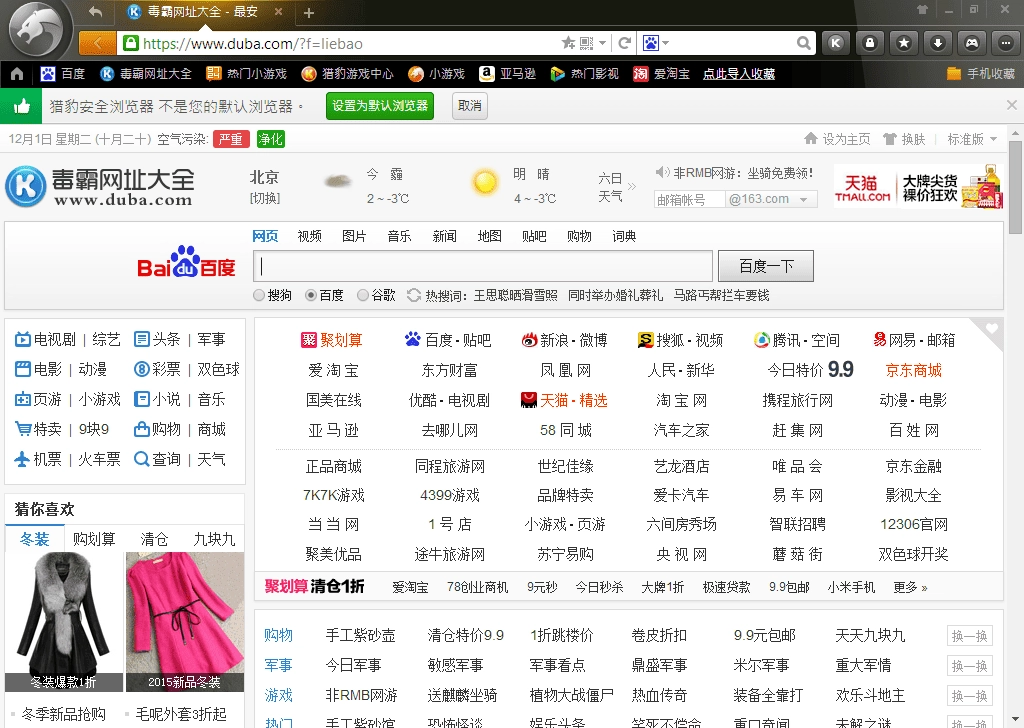Screen dimensions: 1024x728
Task: Click the K Duba toolbar icon
Action: click(x=835, y=43)
